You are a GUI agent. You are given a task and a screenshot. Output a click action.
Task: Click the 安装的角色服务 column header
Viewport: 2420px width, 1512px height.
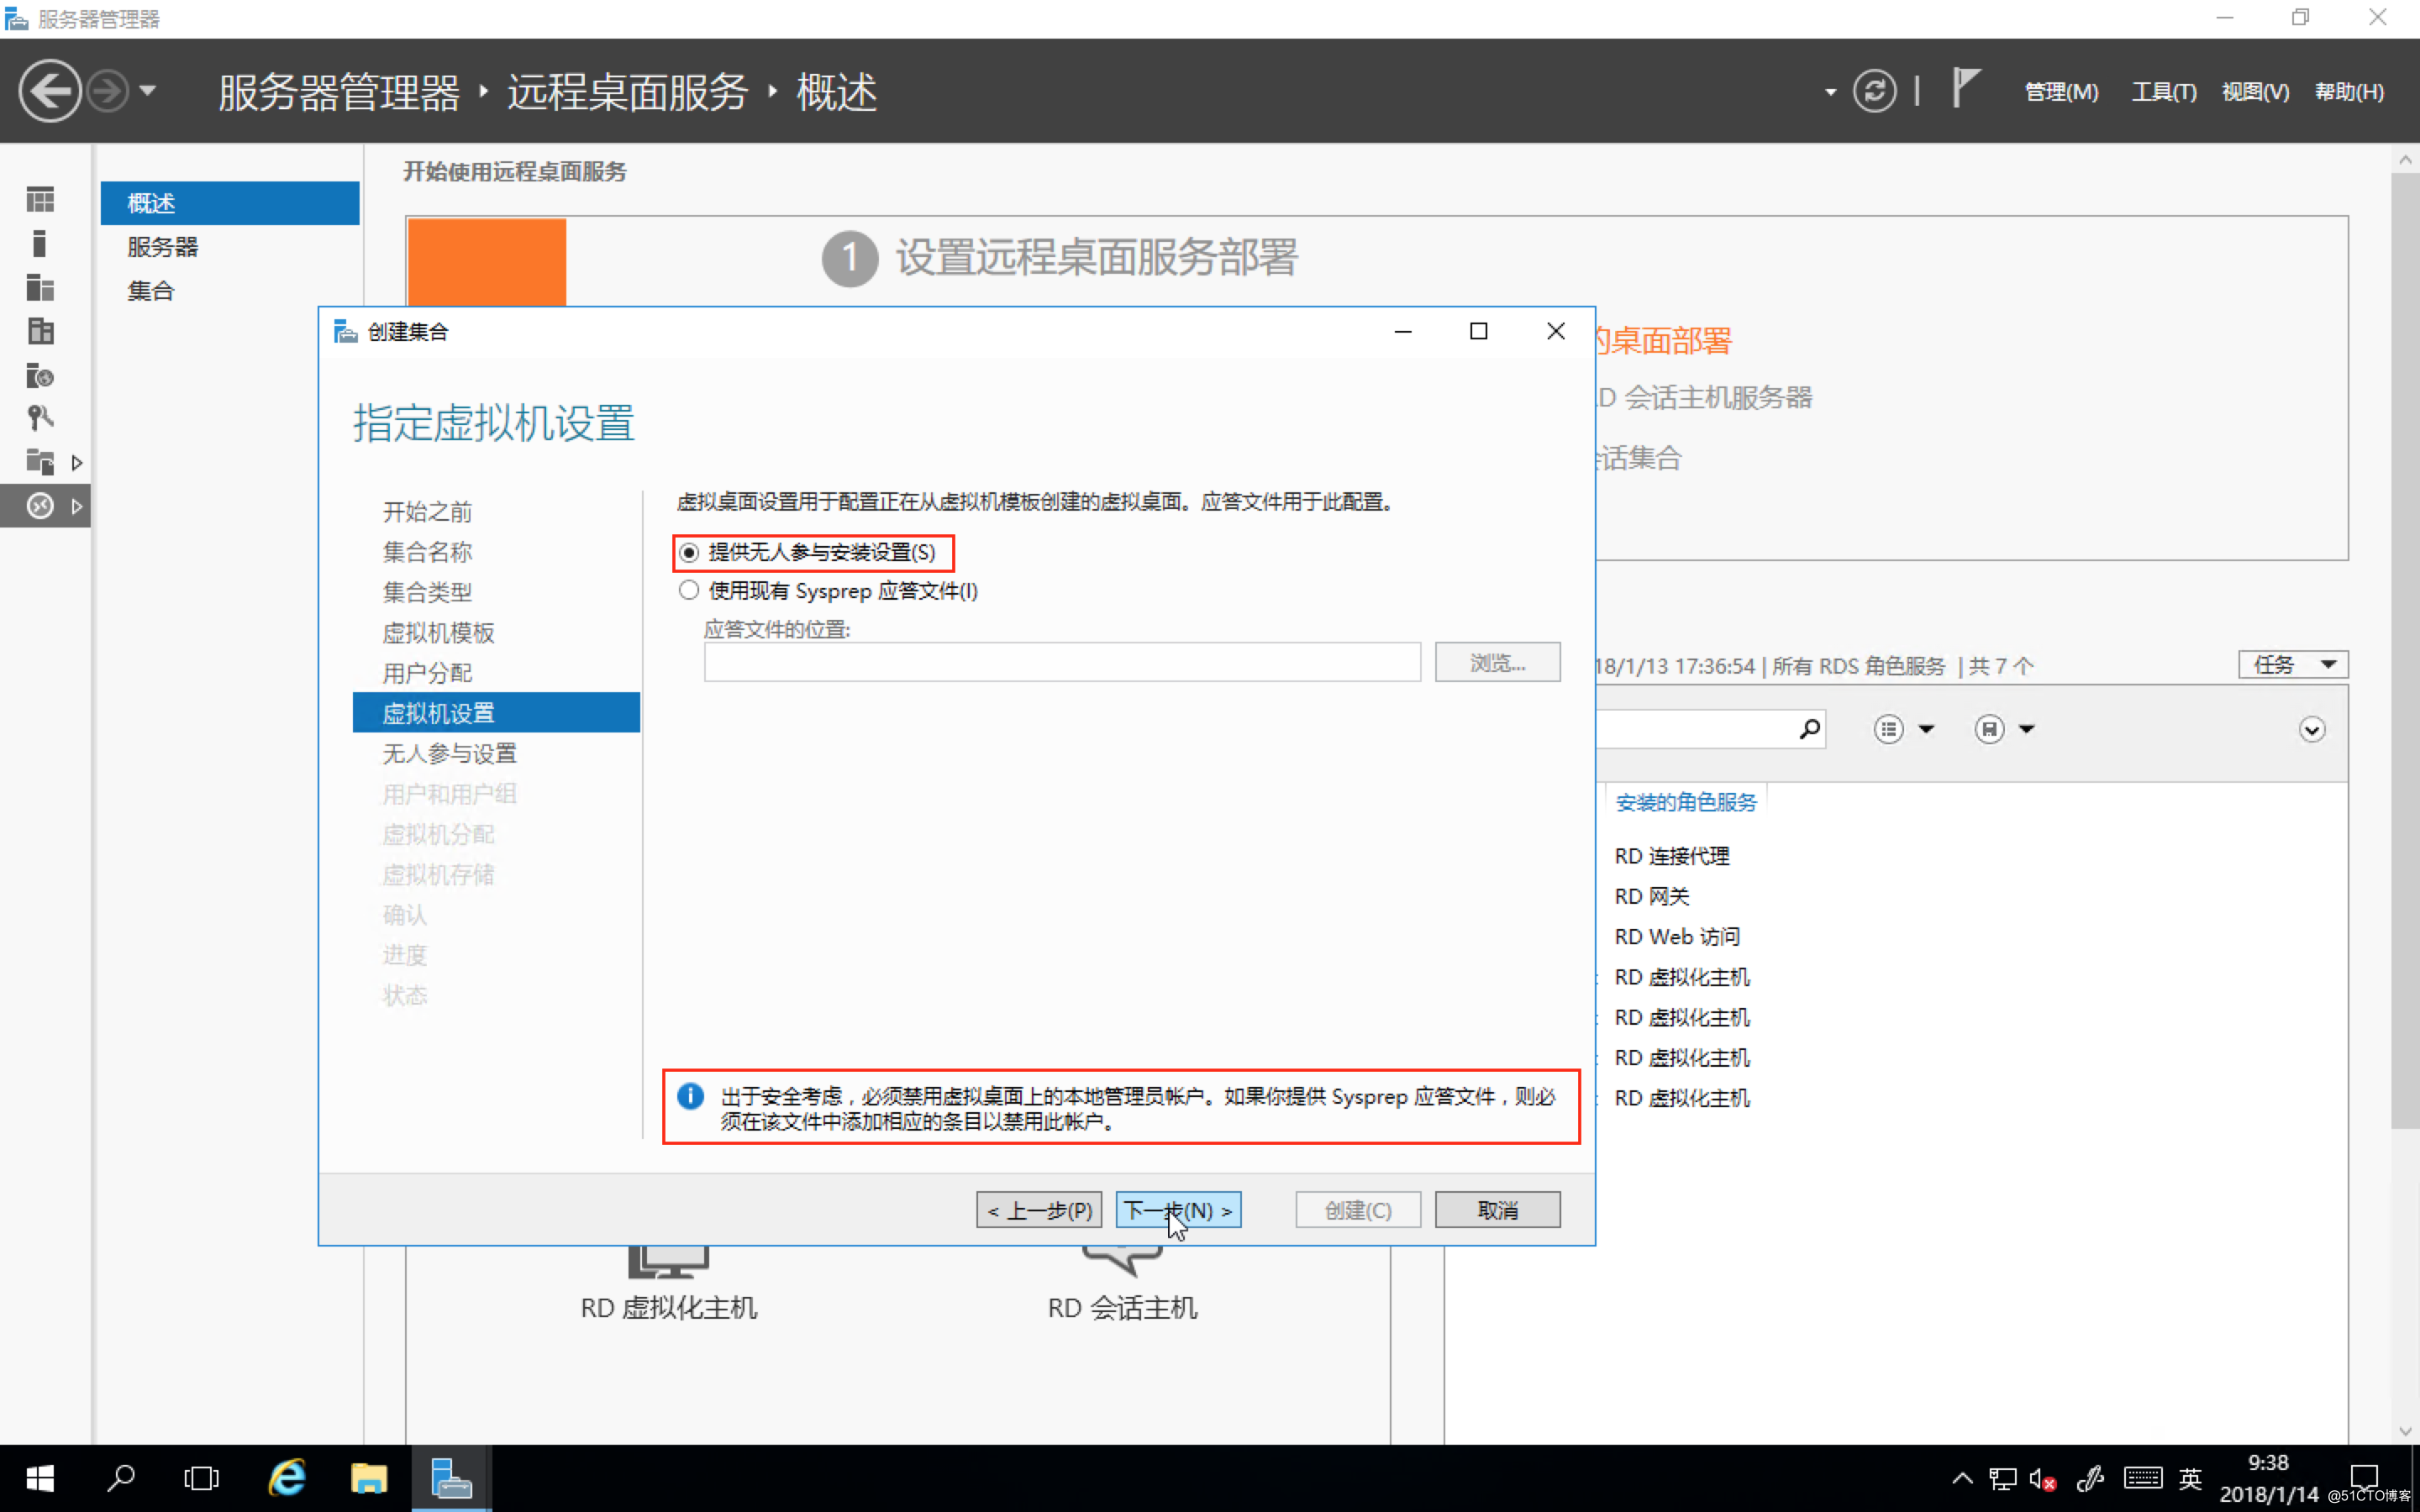pos(1686,802)
